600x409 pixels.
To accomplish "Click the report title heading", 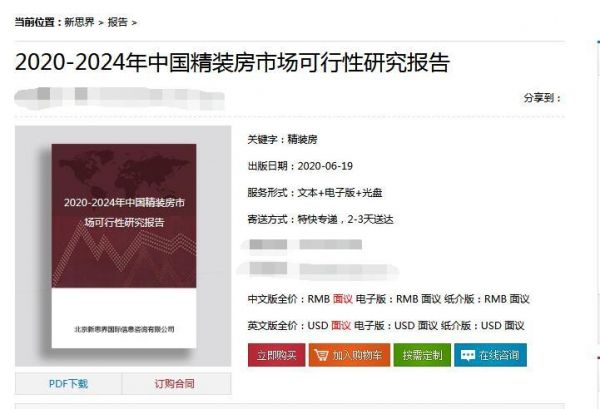I will point(232,62).
